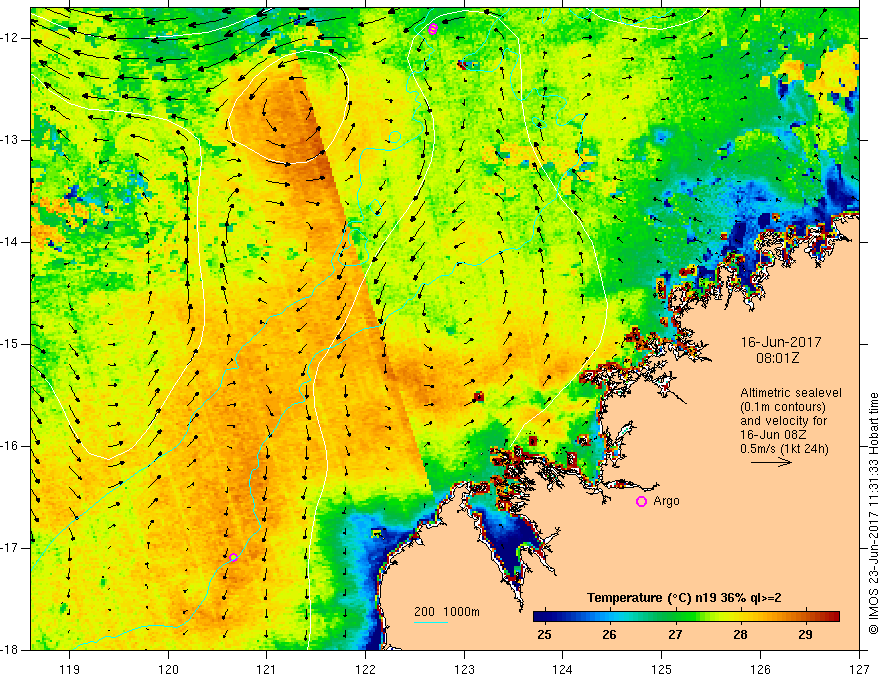
Task: Click the 'and velocity for' caption line
Action: (x=783, y=421)
